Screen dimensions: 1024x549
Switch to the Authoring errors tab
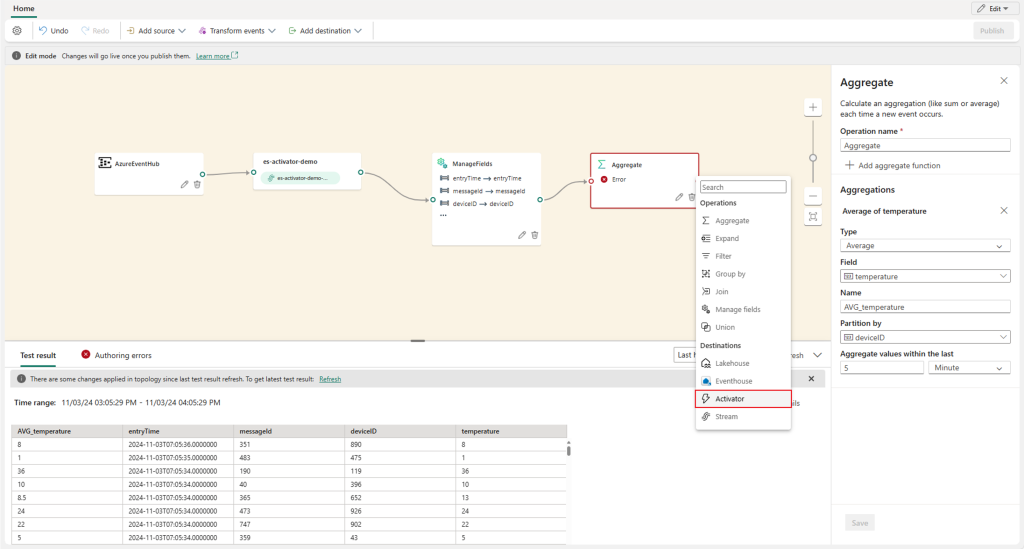pos(116,355)
